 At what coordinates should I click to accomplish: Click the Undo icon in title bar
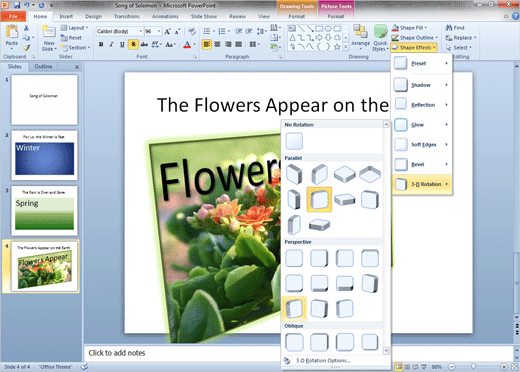(27, 5)
